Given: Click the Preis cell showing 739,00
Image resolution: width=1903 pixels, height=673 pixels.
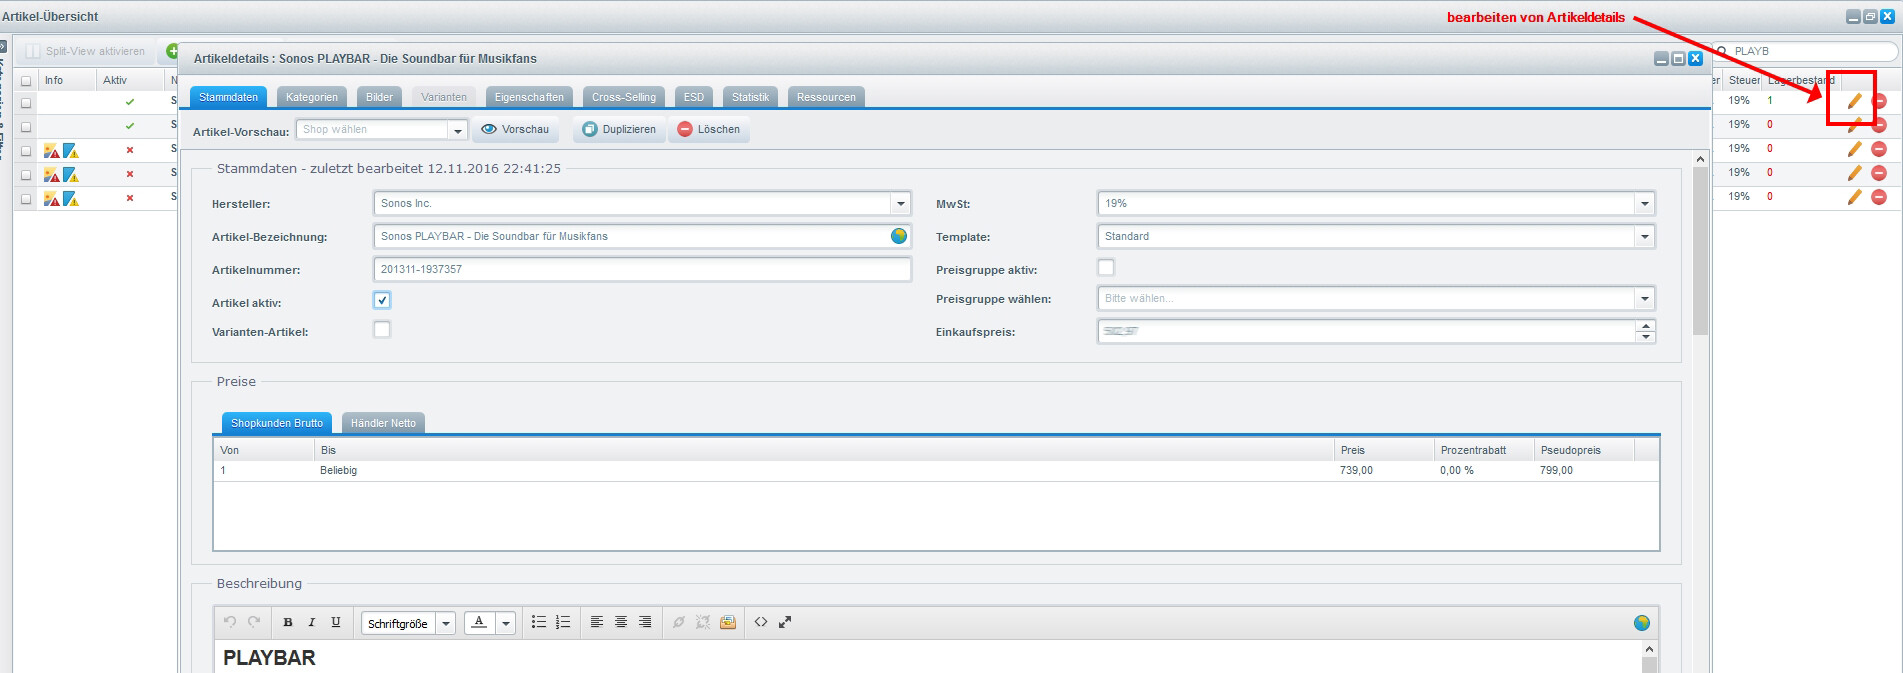Looking at the screenshot, I should click(x=1384, y=470).
